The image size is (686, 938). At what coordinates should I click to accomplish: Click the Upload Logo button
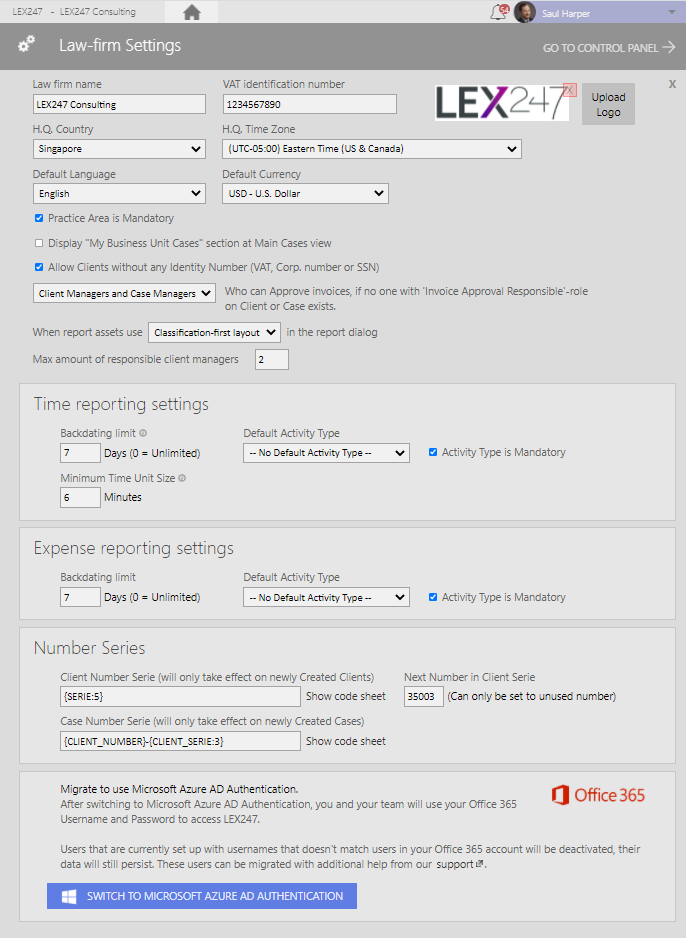tap(608, 104)
